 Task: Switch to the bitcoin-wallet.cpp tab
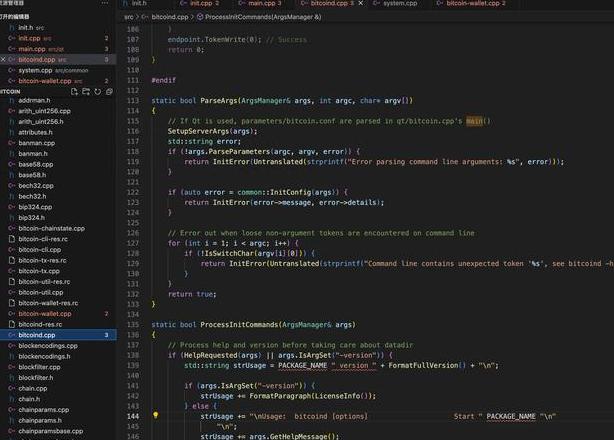pos(472,3)
